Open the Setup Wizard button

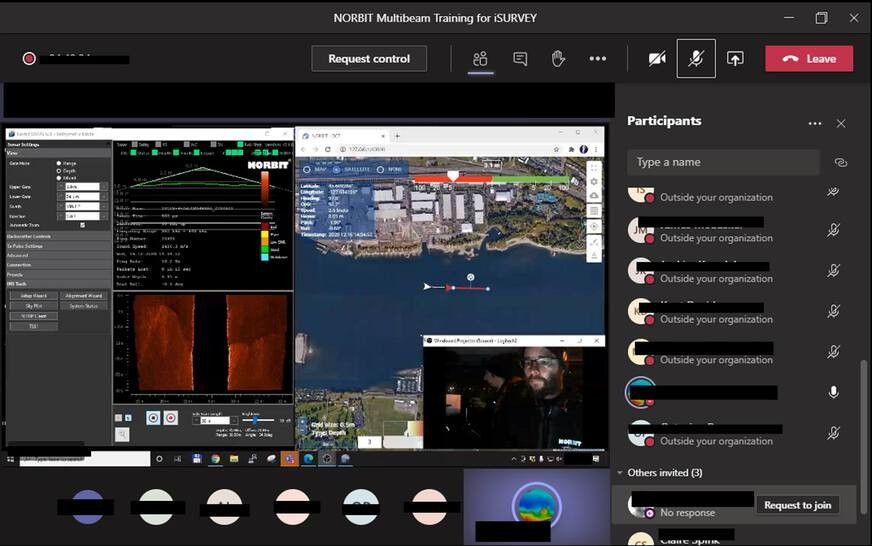pyautogui.click(x=33, y=296)
